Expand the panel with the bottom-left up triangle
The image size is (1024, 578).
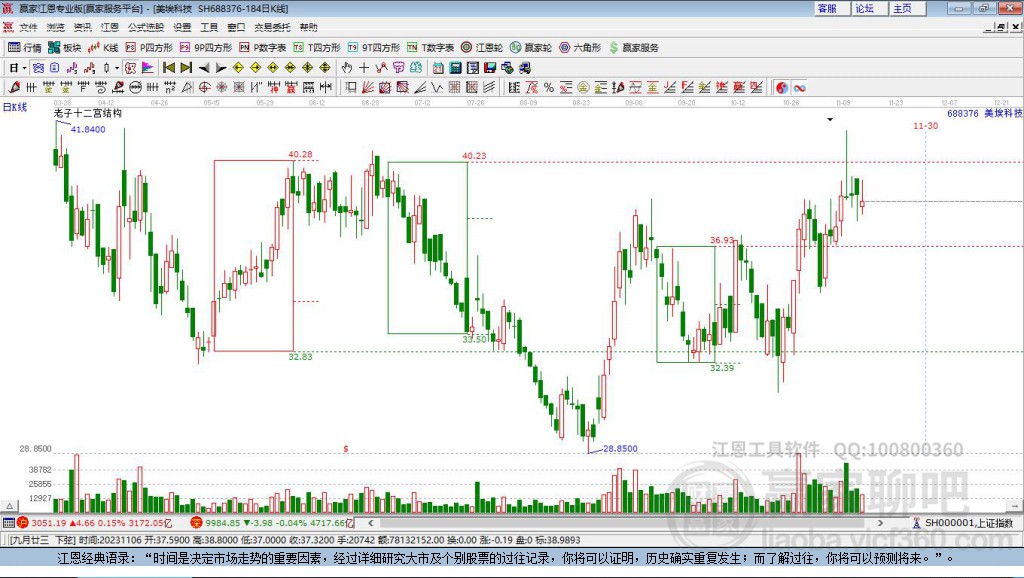click(10, 506)
